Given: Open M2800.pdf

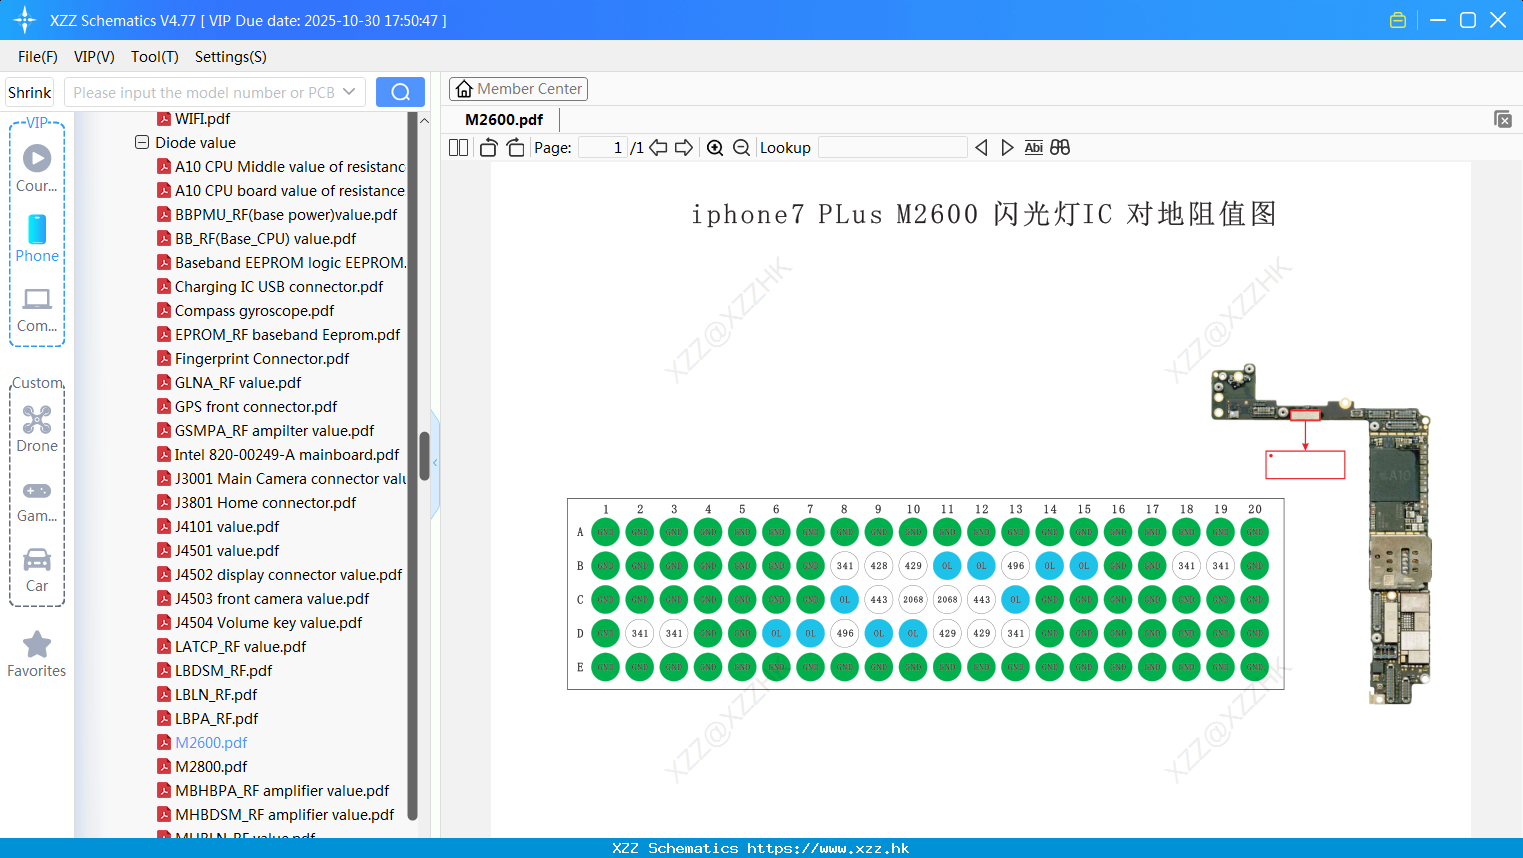Looking at the screenshot, I should coord(211,767).
